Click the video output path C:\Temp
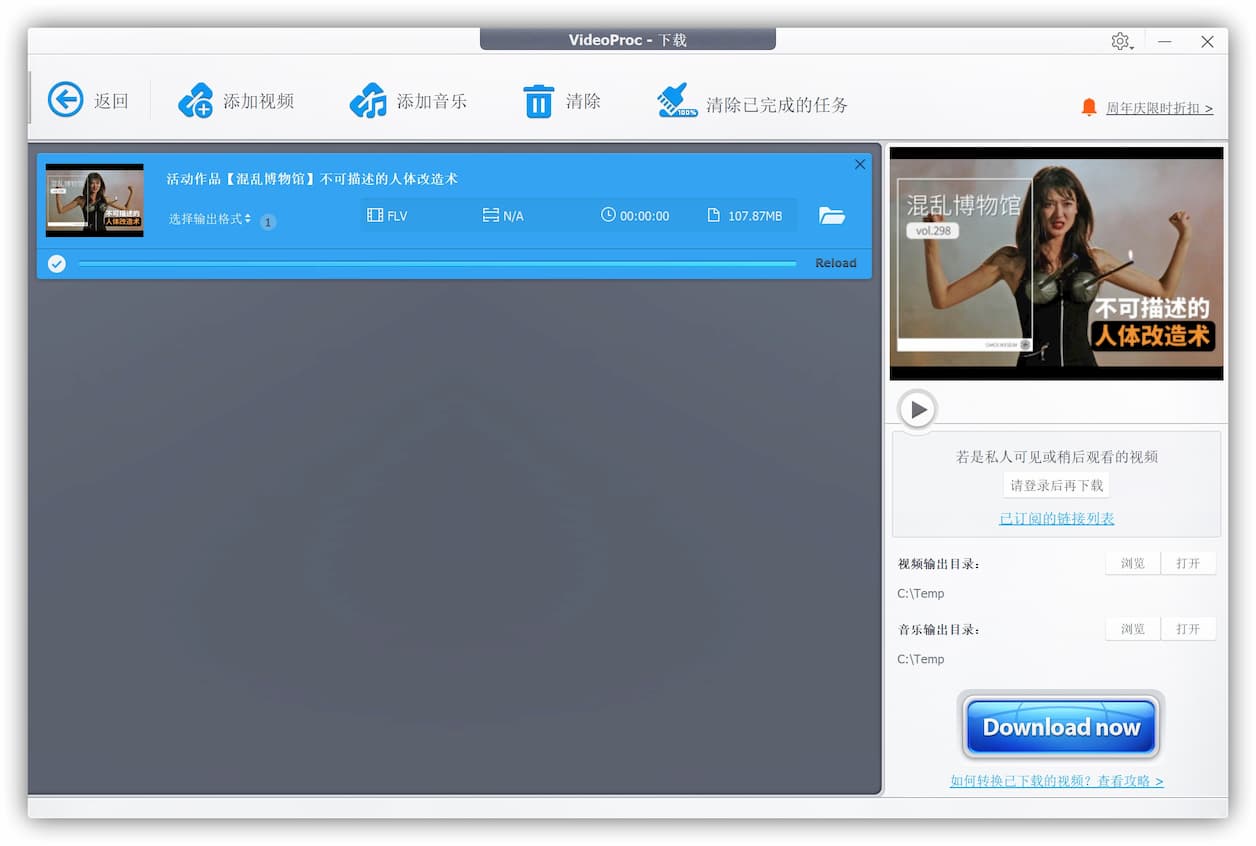Viewport: 1256px width, 846px height. (x=921, y=593)
